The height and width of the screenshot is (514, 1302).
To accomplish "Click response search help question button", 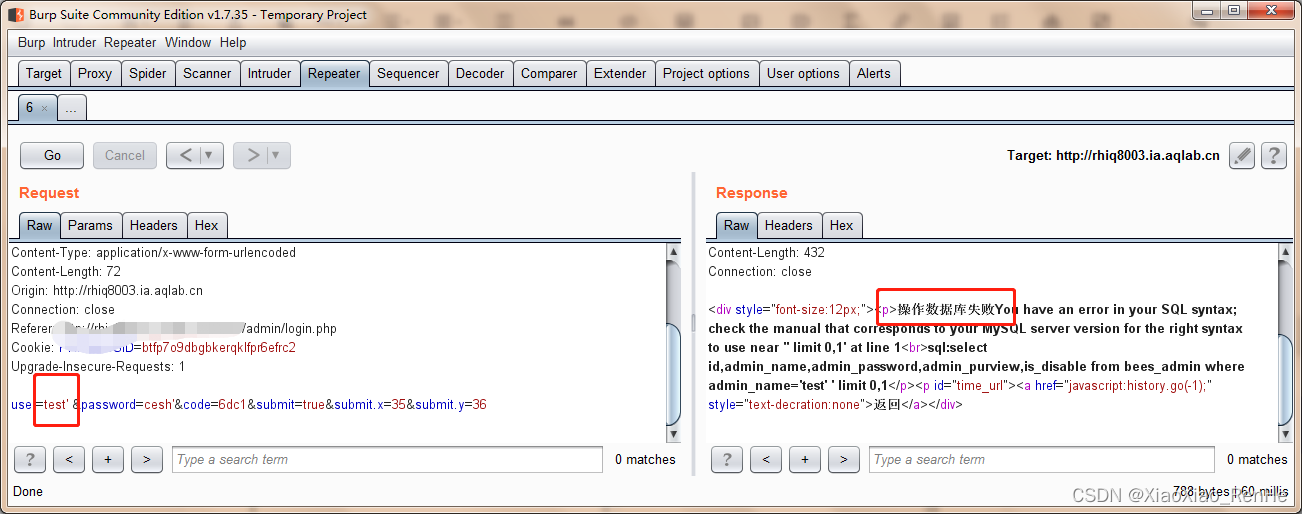I will [727, 459].
